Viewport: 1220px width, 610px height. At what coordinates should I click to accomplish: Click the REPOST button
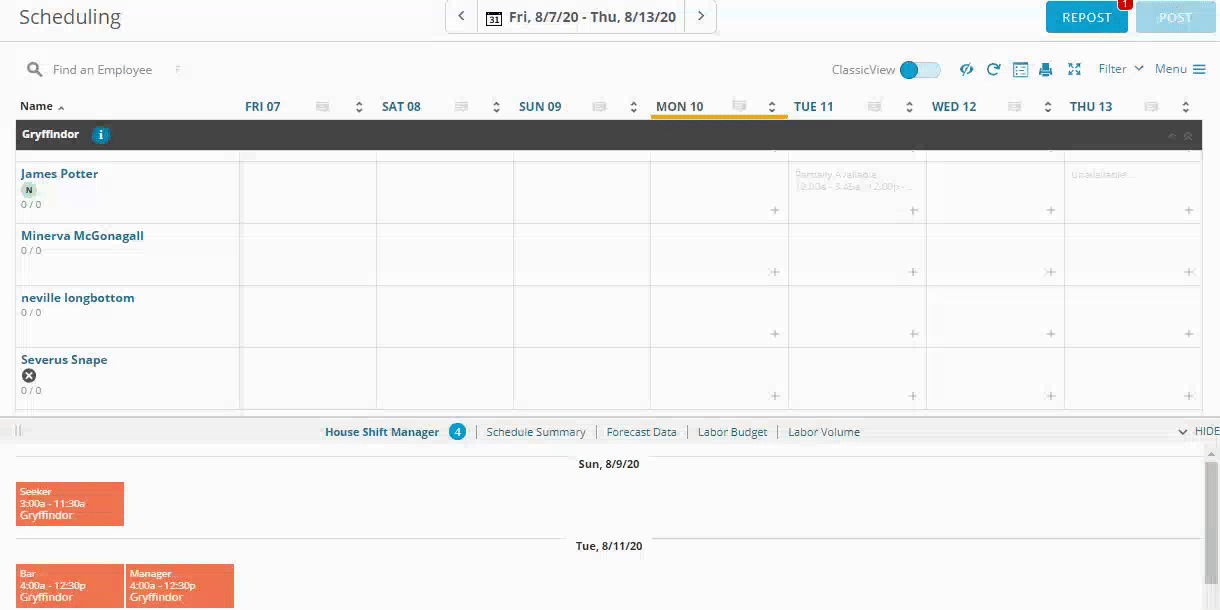(x=1086, y=17)
